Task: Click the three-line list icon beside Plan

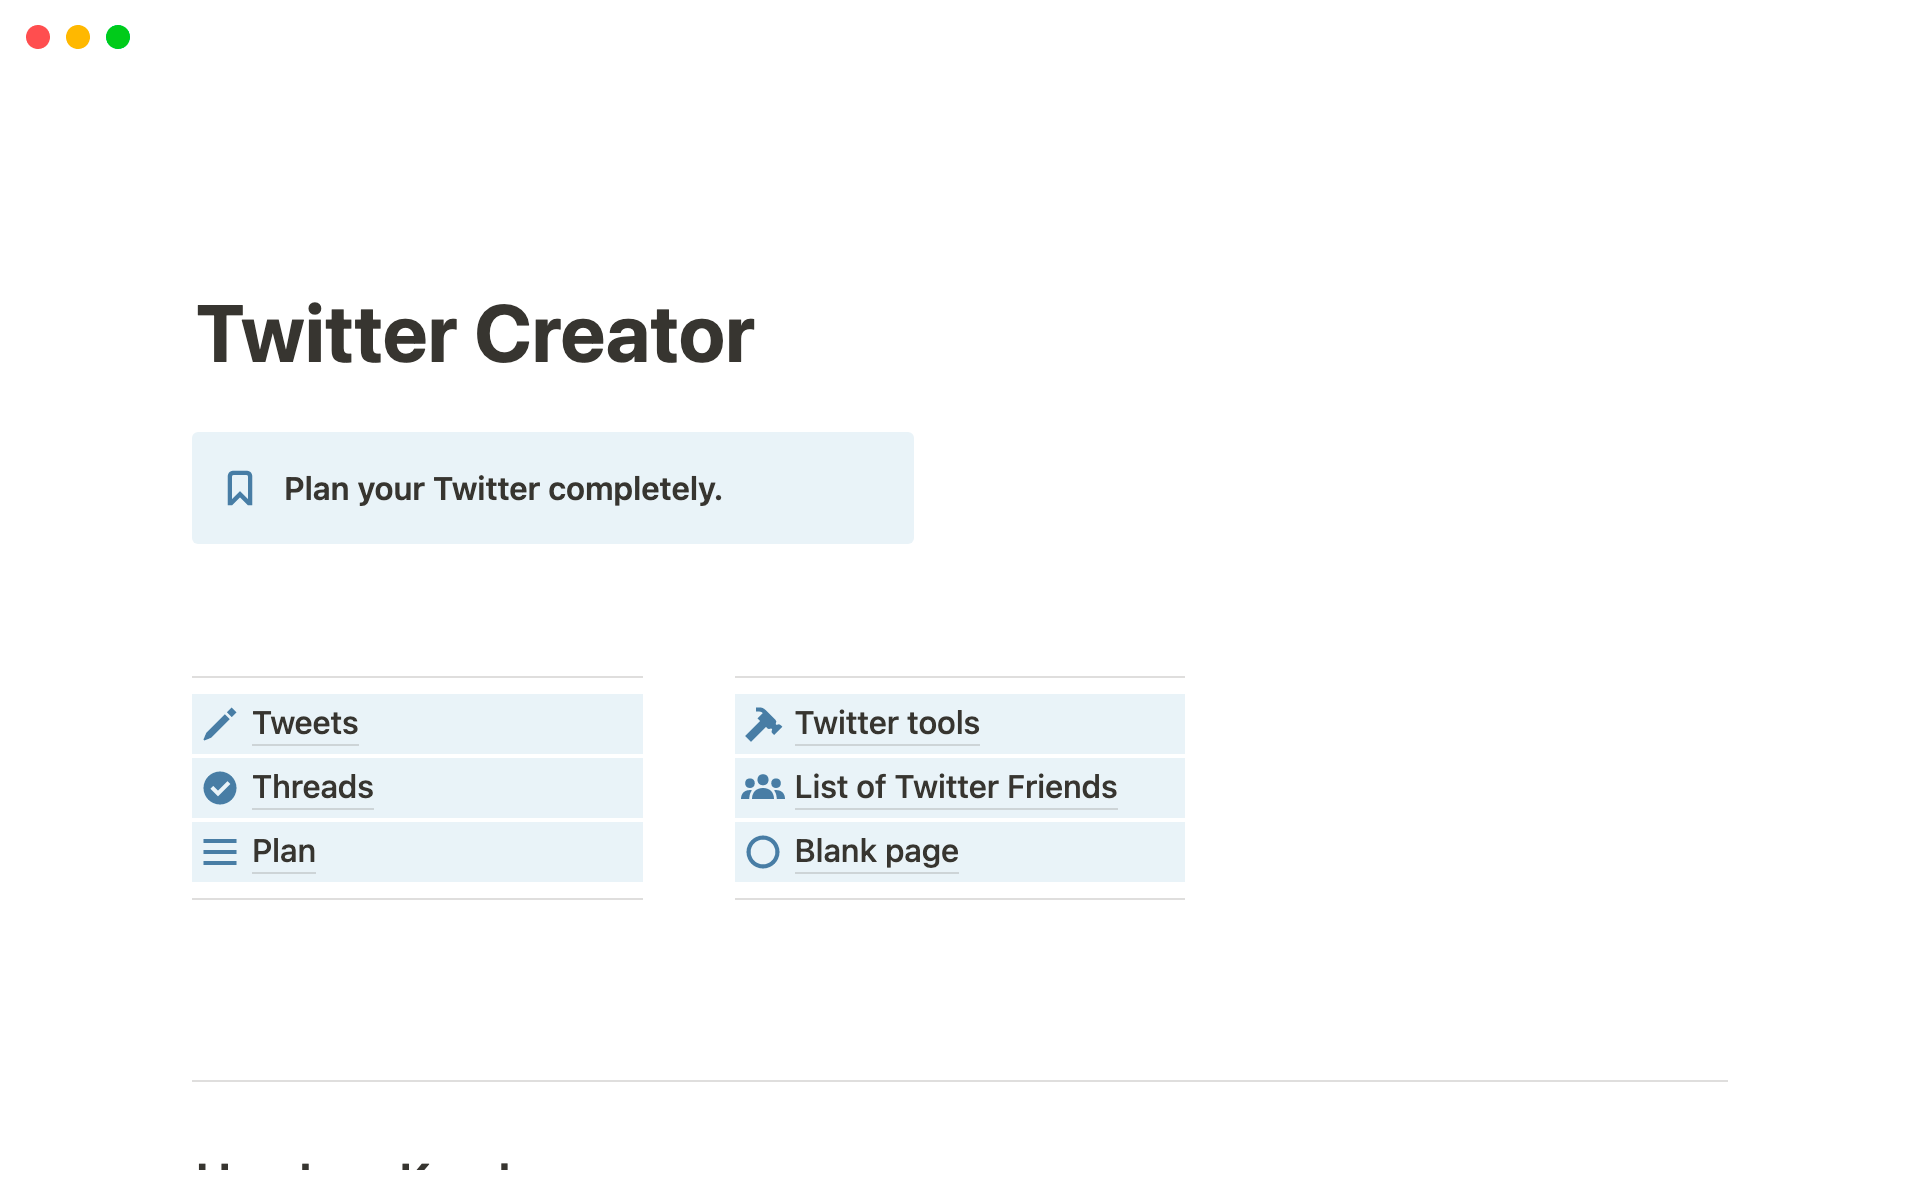Action: point(220,852)
